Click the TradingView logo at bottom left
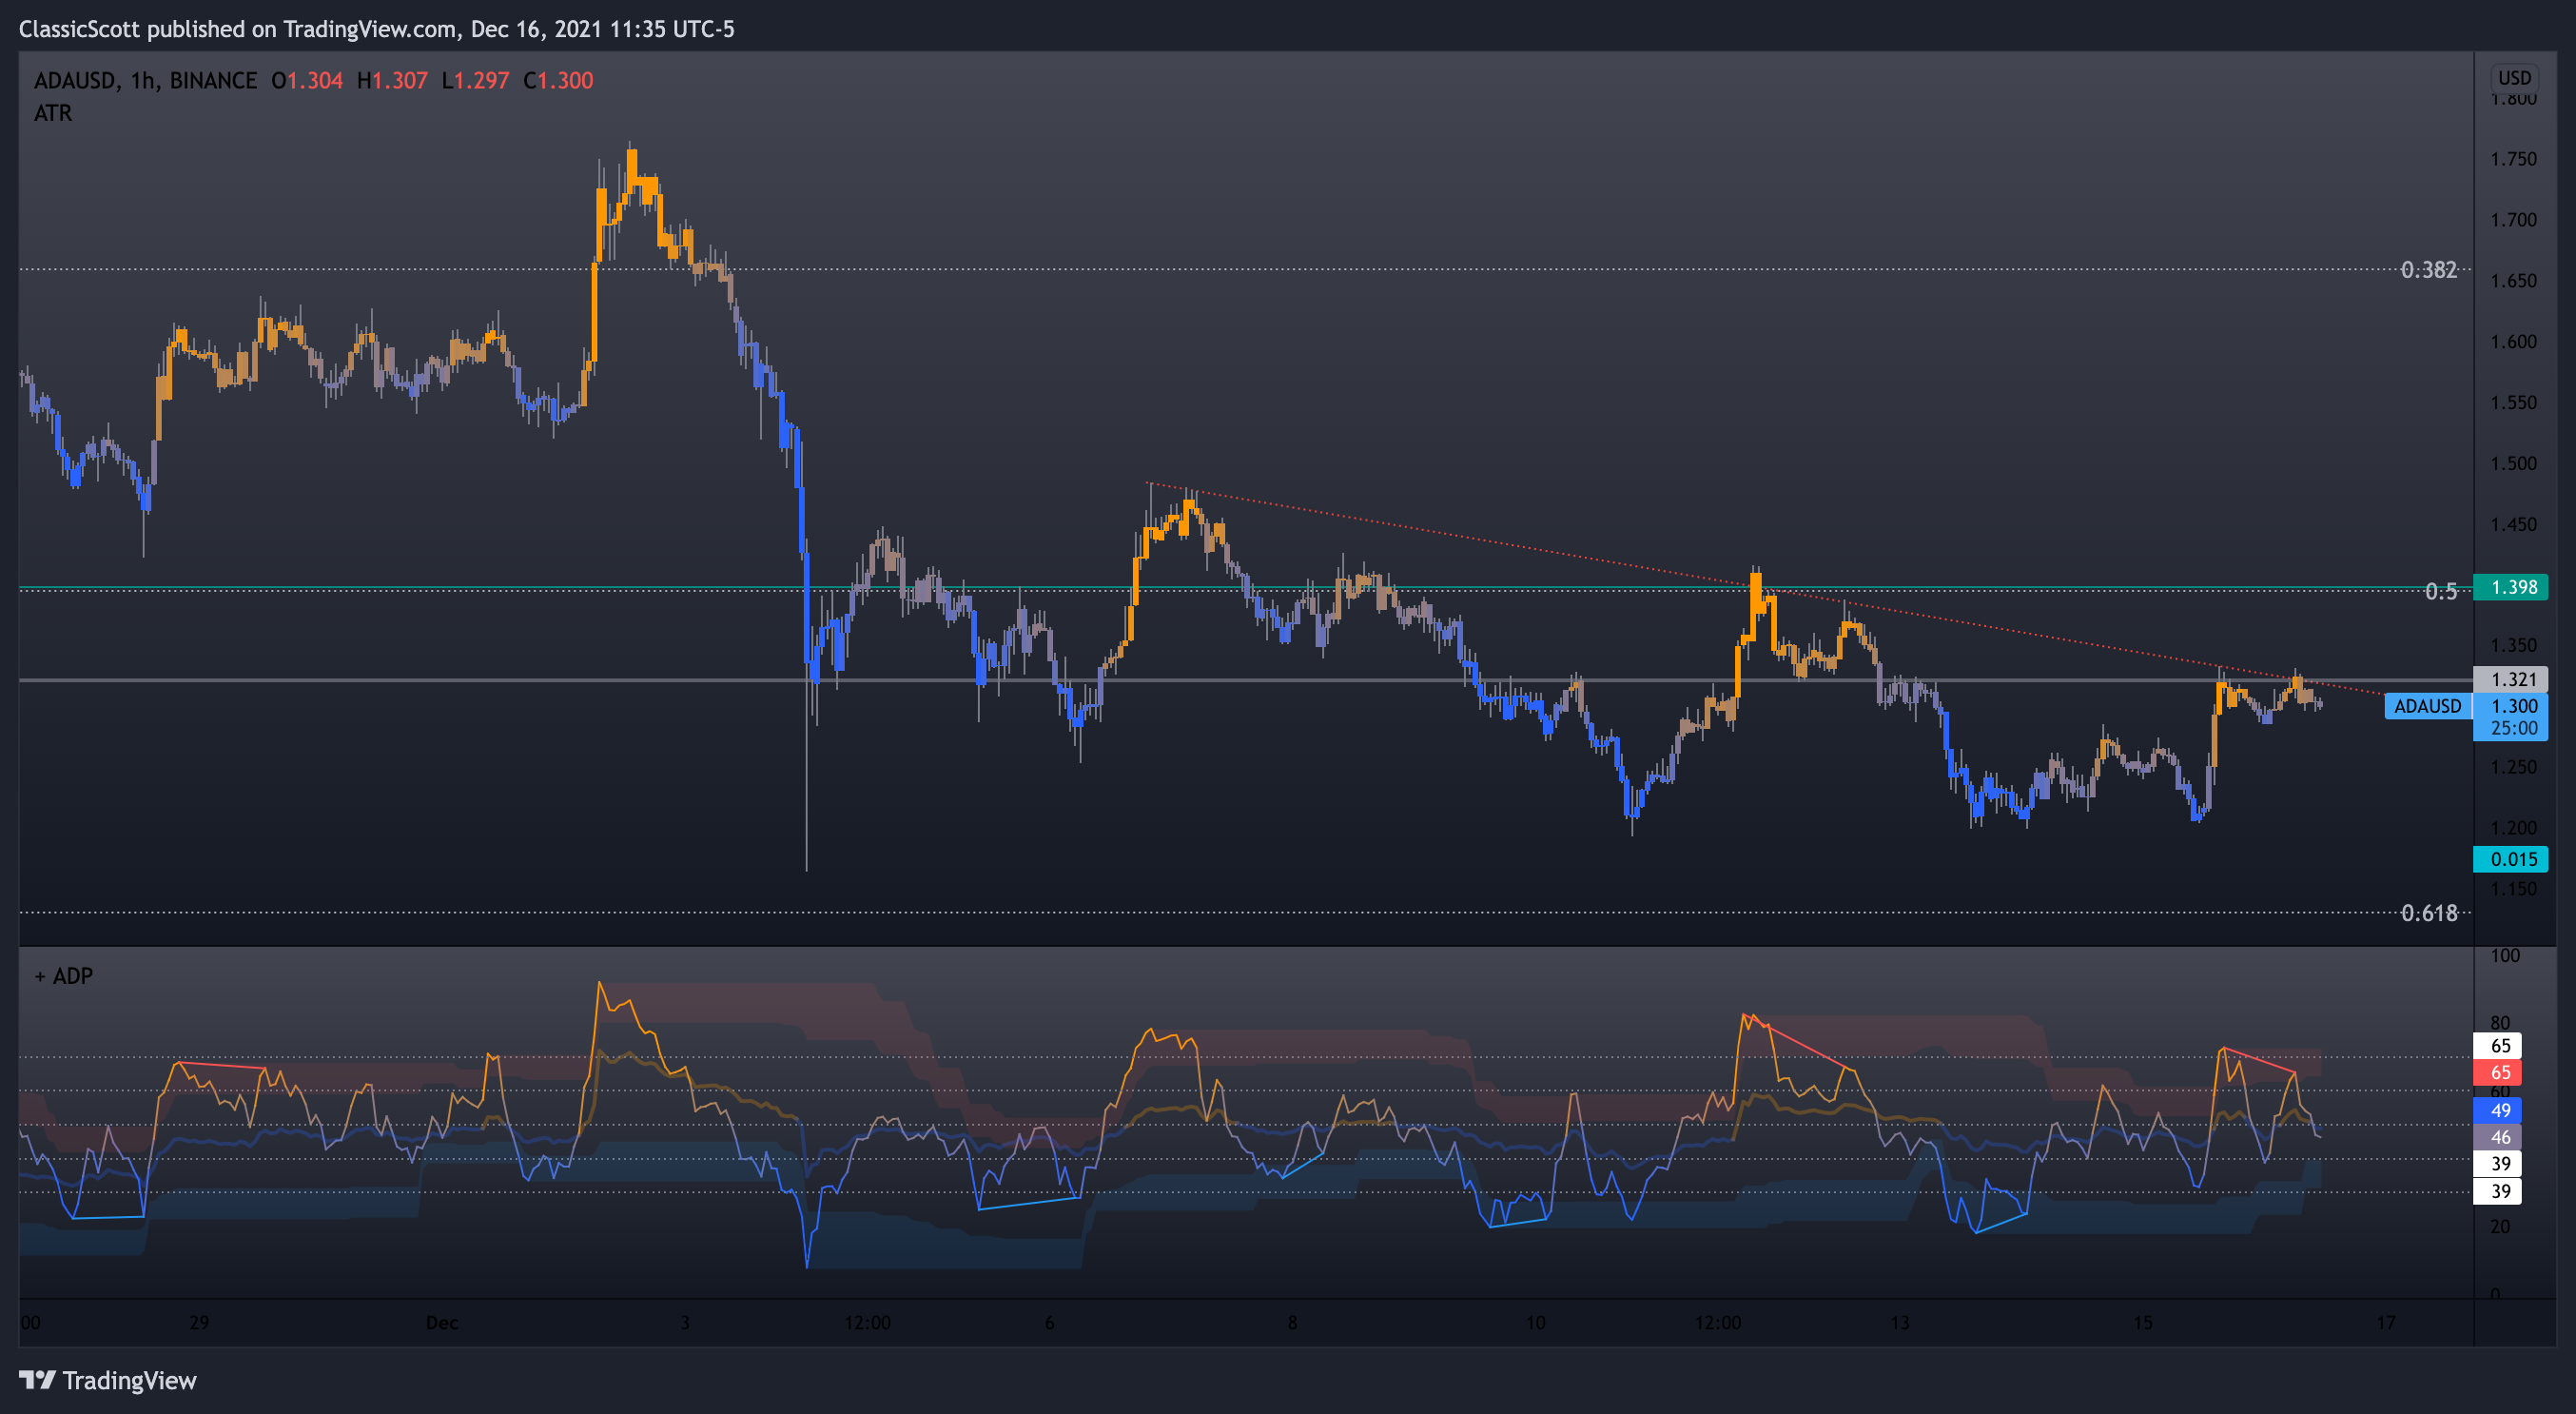Viewport: 2576px width, 1414px height. pyautogui.click(x=108, y=1380)
